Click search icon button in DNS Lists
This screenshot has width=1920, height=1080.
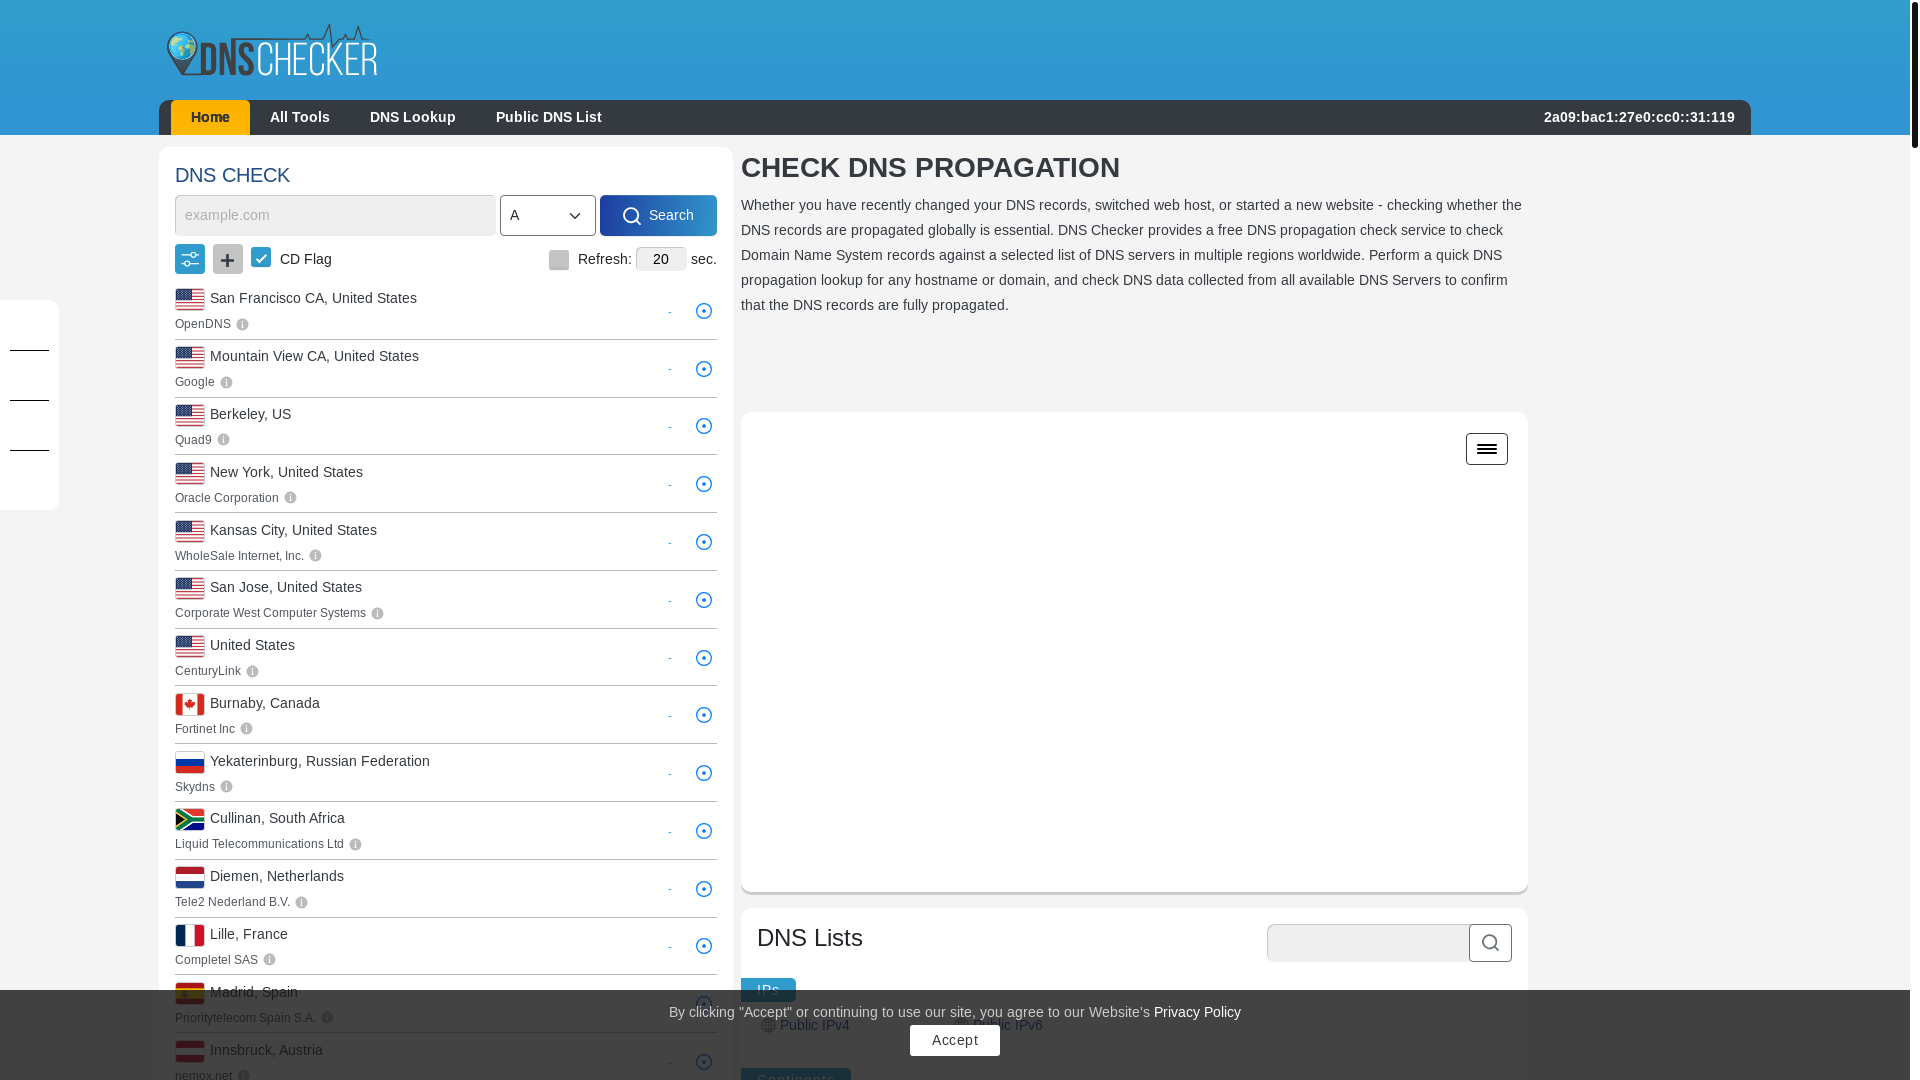point(1490,943)
